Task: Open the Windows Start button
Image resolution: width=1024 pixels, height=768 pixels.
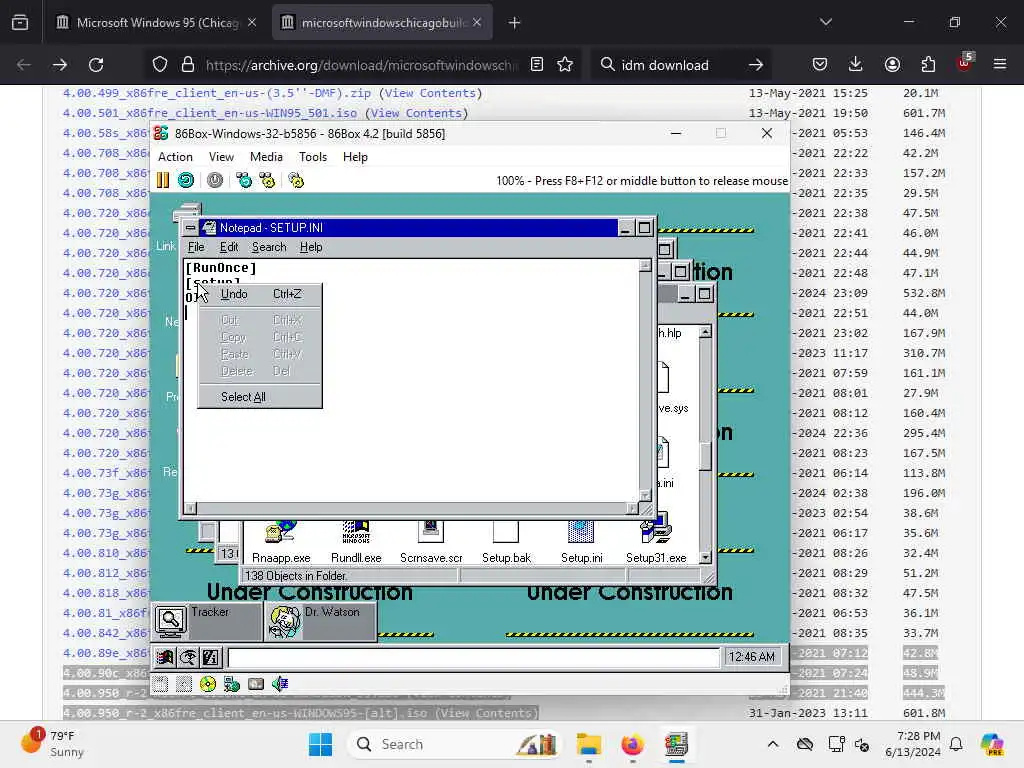Action: coord(320,744)
